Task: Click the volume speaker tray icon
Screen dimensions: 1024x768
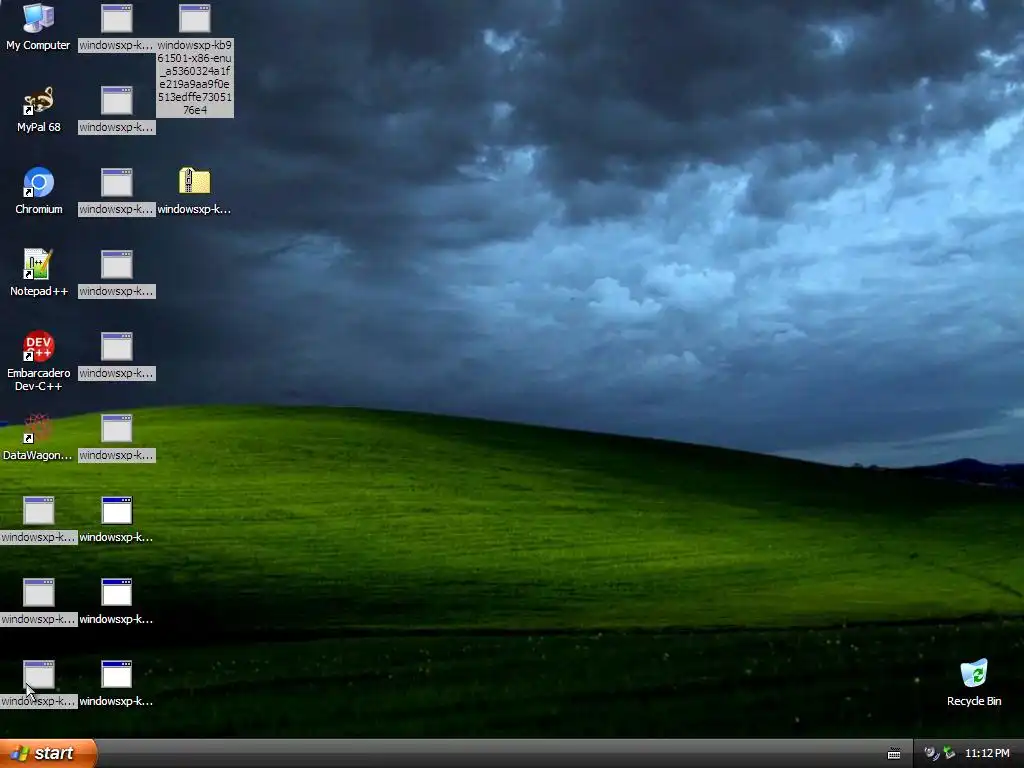Action: [x=931, y=753]
